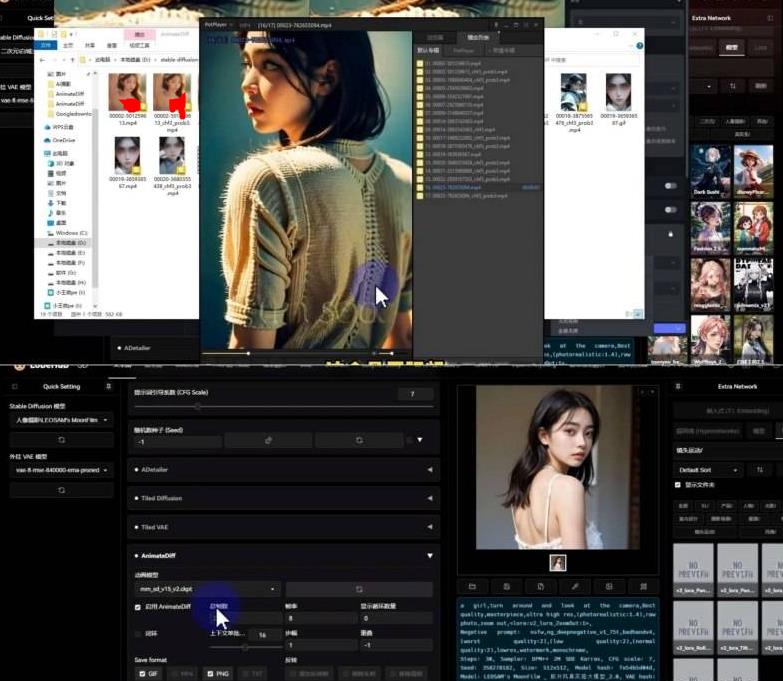Screen dimensions: 783x681
Task: Click the refresh icon under VAE model
Action: (61, 490)
